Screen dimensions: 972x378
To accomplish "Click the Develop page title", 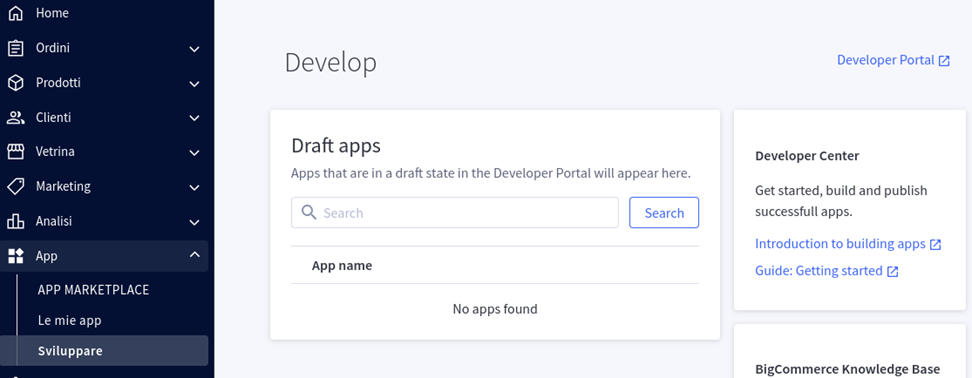I will point(330,63).
